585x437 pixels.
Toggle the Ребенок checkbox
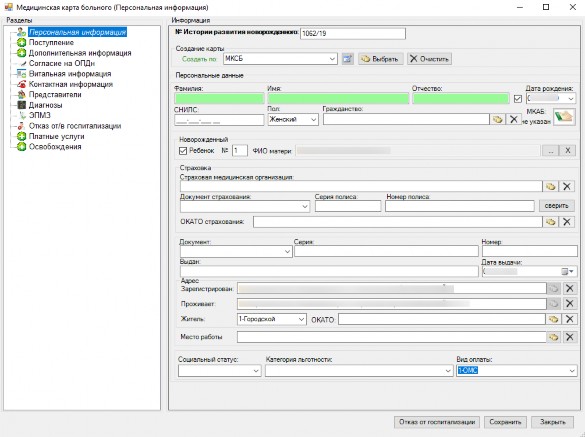pyautogui.click(x=183, y=151)
